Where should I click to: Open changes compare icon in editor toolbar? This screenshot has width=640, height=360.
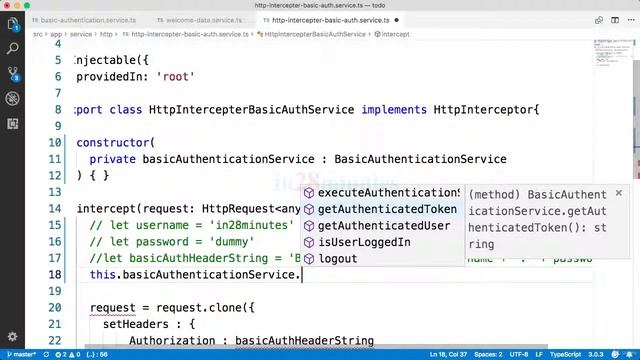599,20
